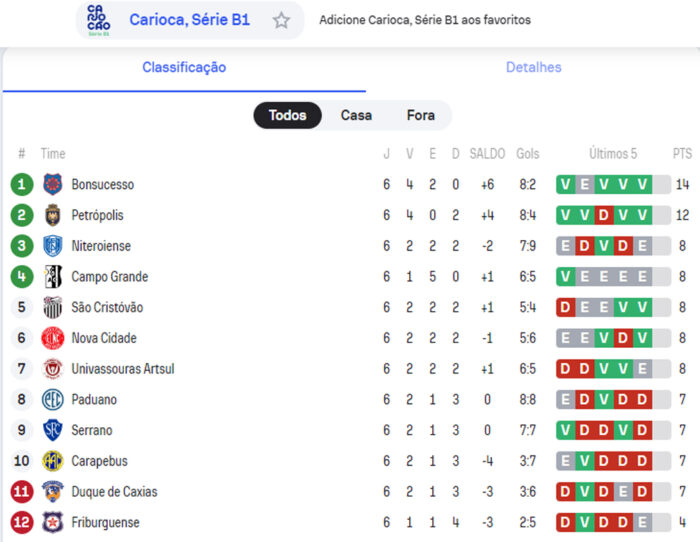Click the favorite star icon
The image size is (700, 542).
tap(281, 20)
